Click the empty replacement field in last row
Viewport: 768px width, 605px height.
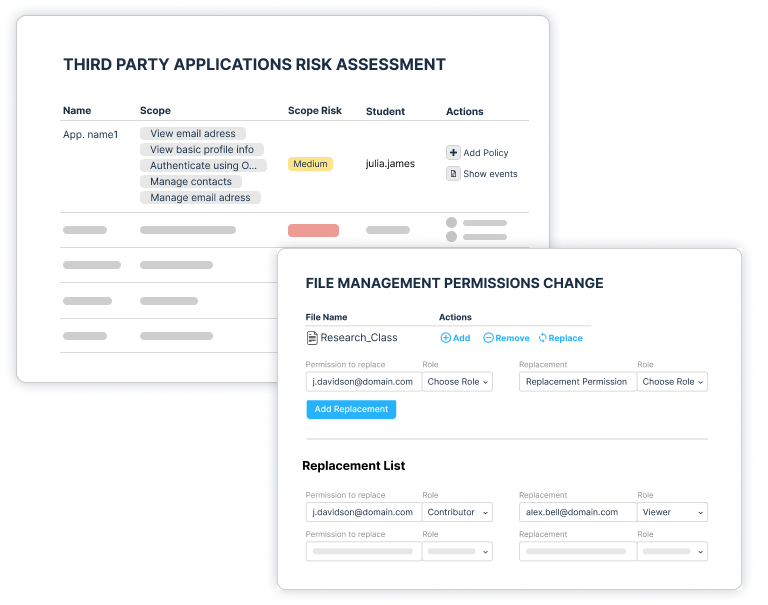coord(578,551)
